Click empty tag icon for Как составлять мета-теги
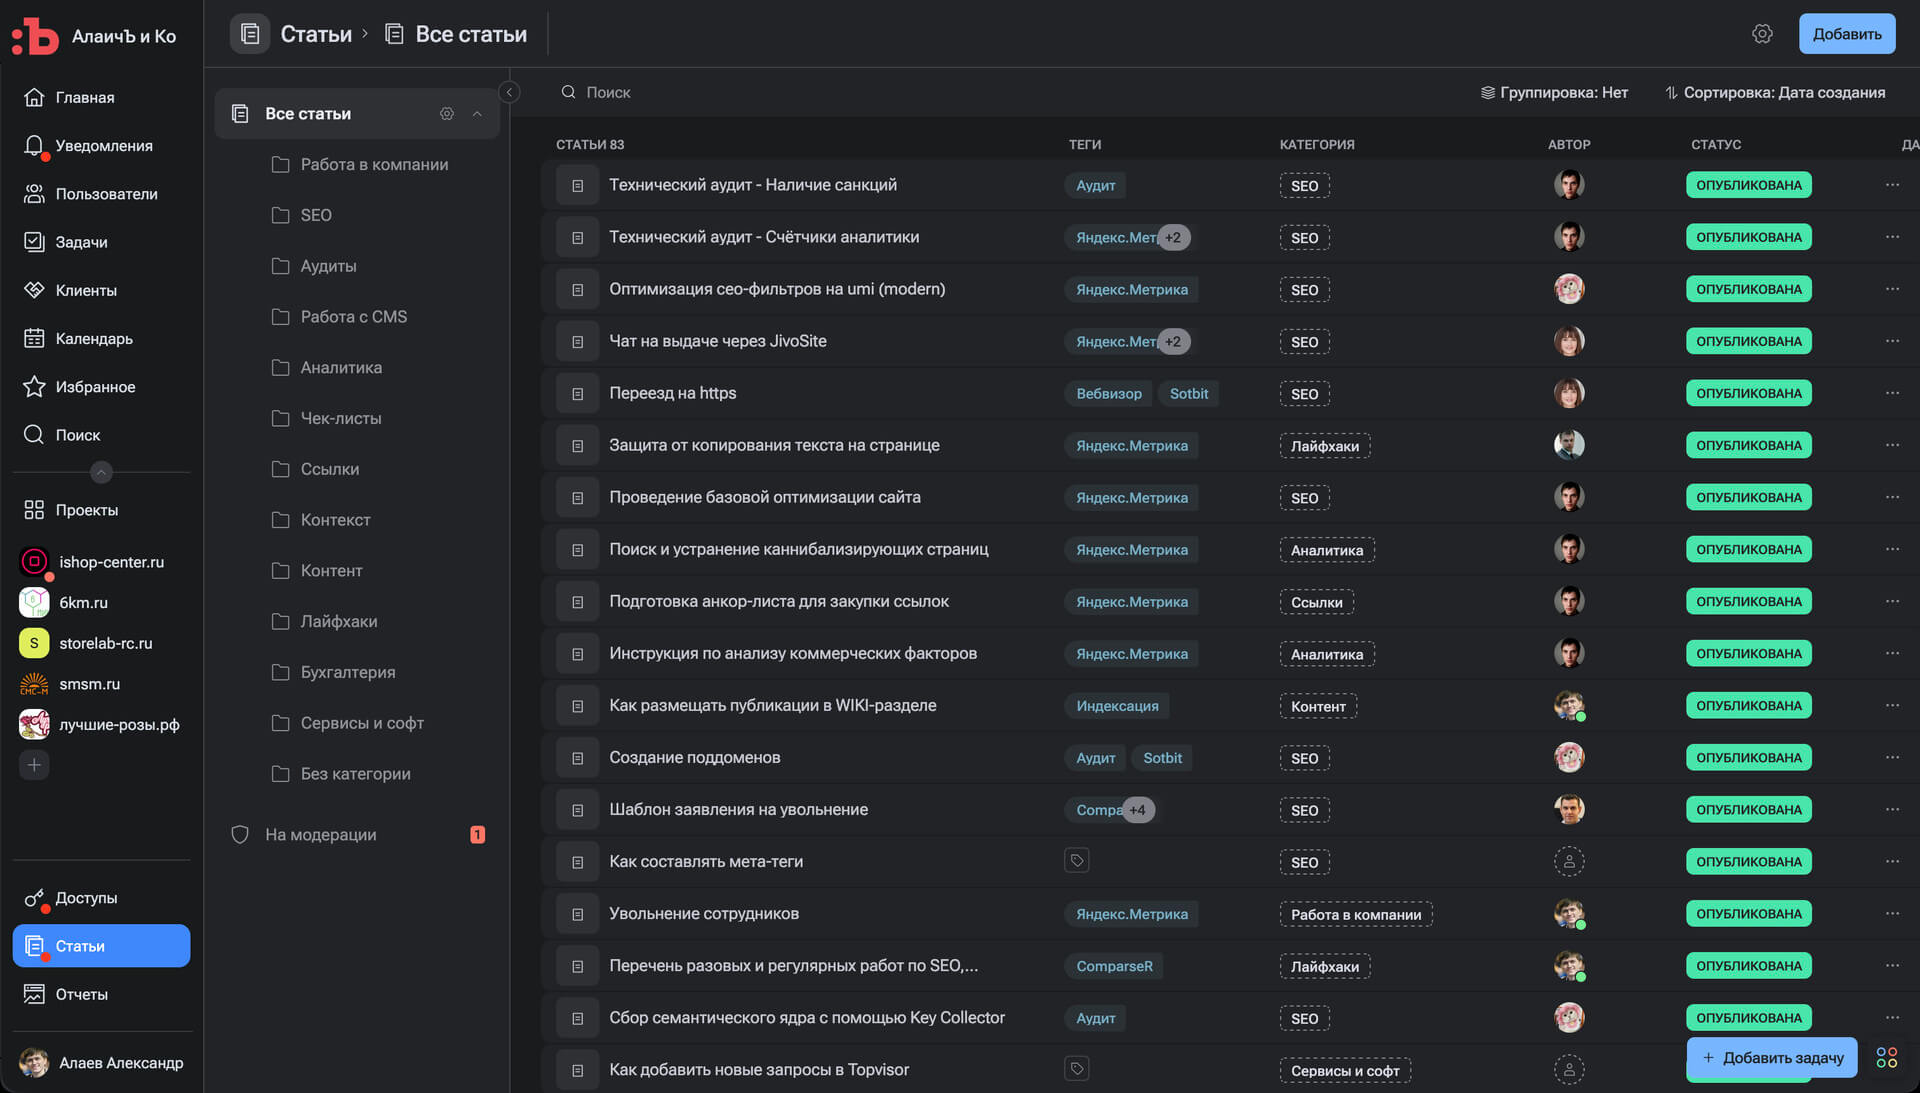 (x=1077, y=861)
